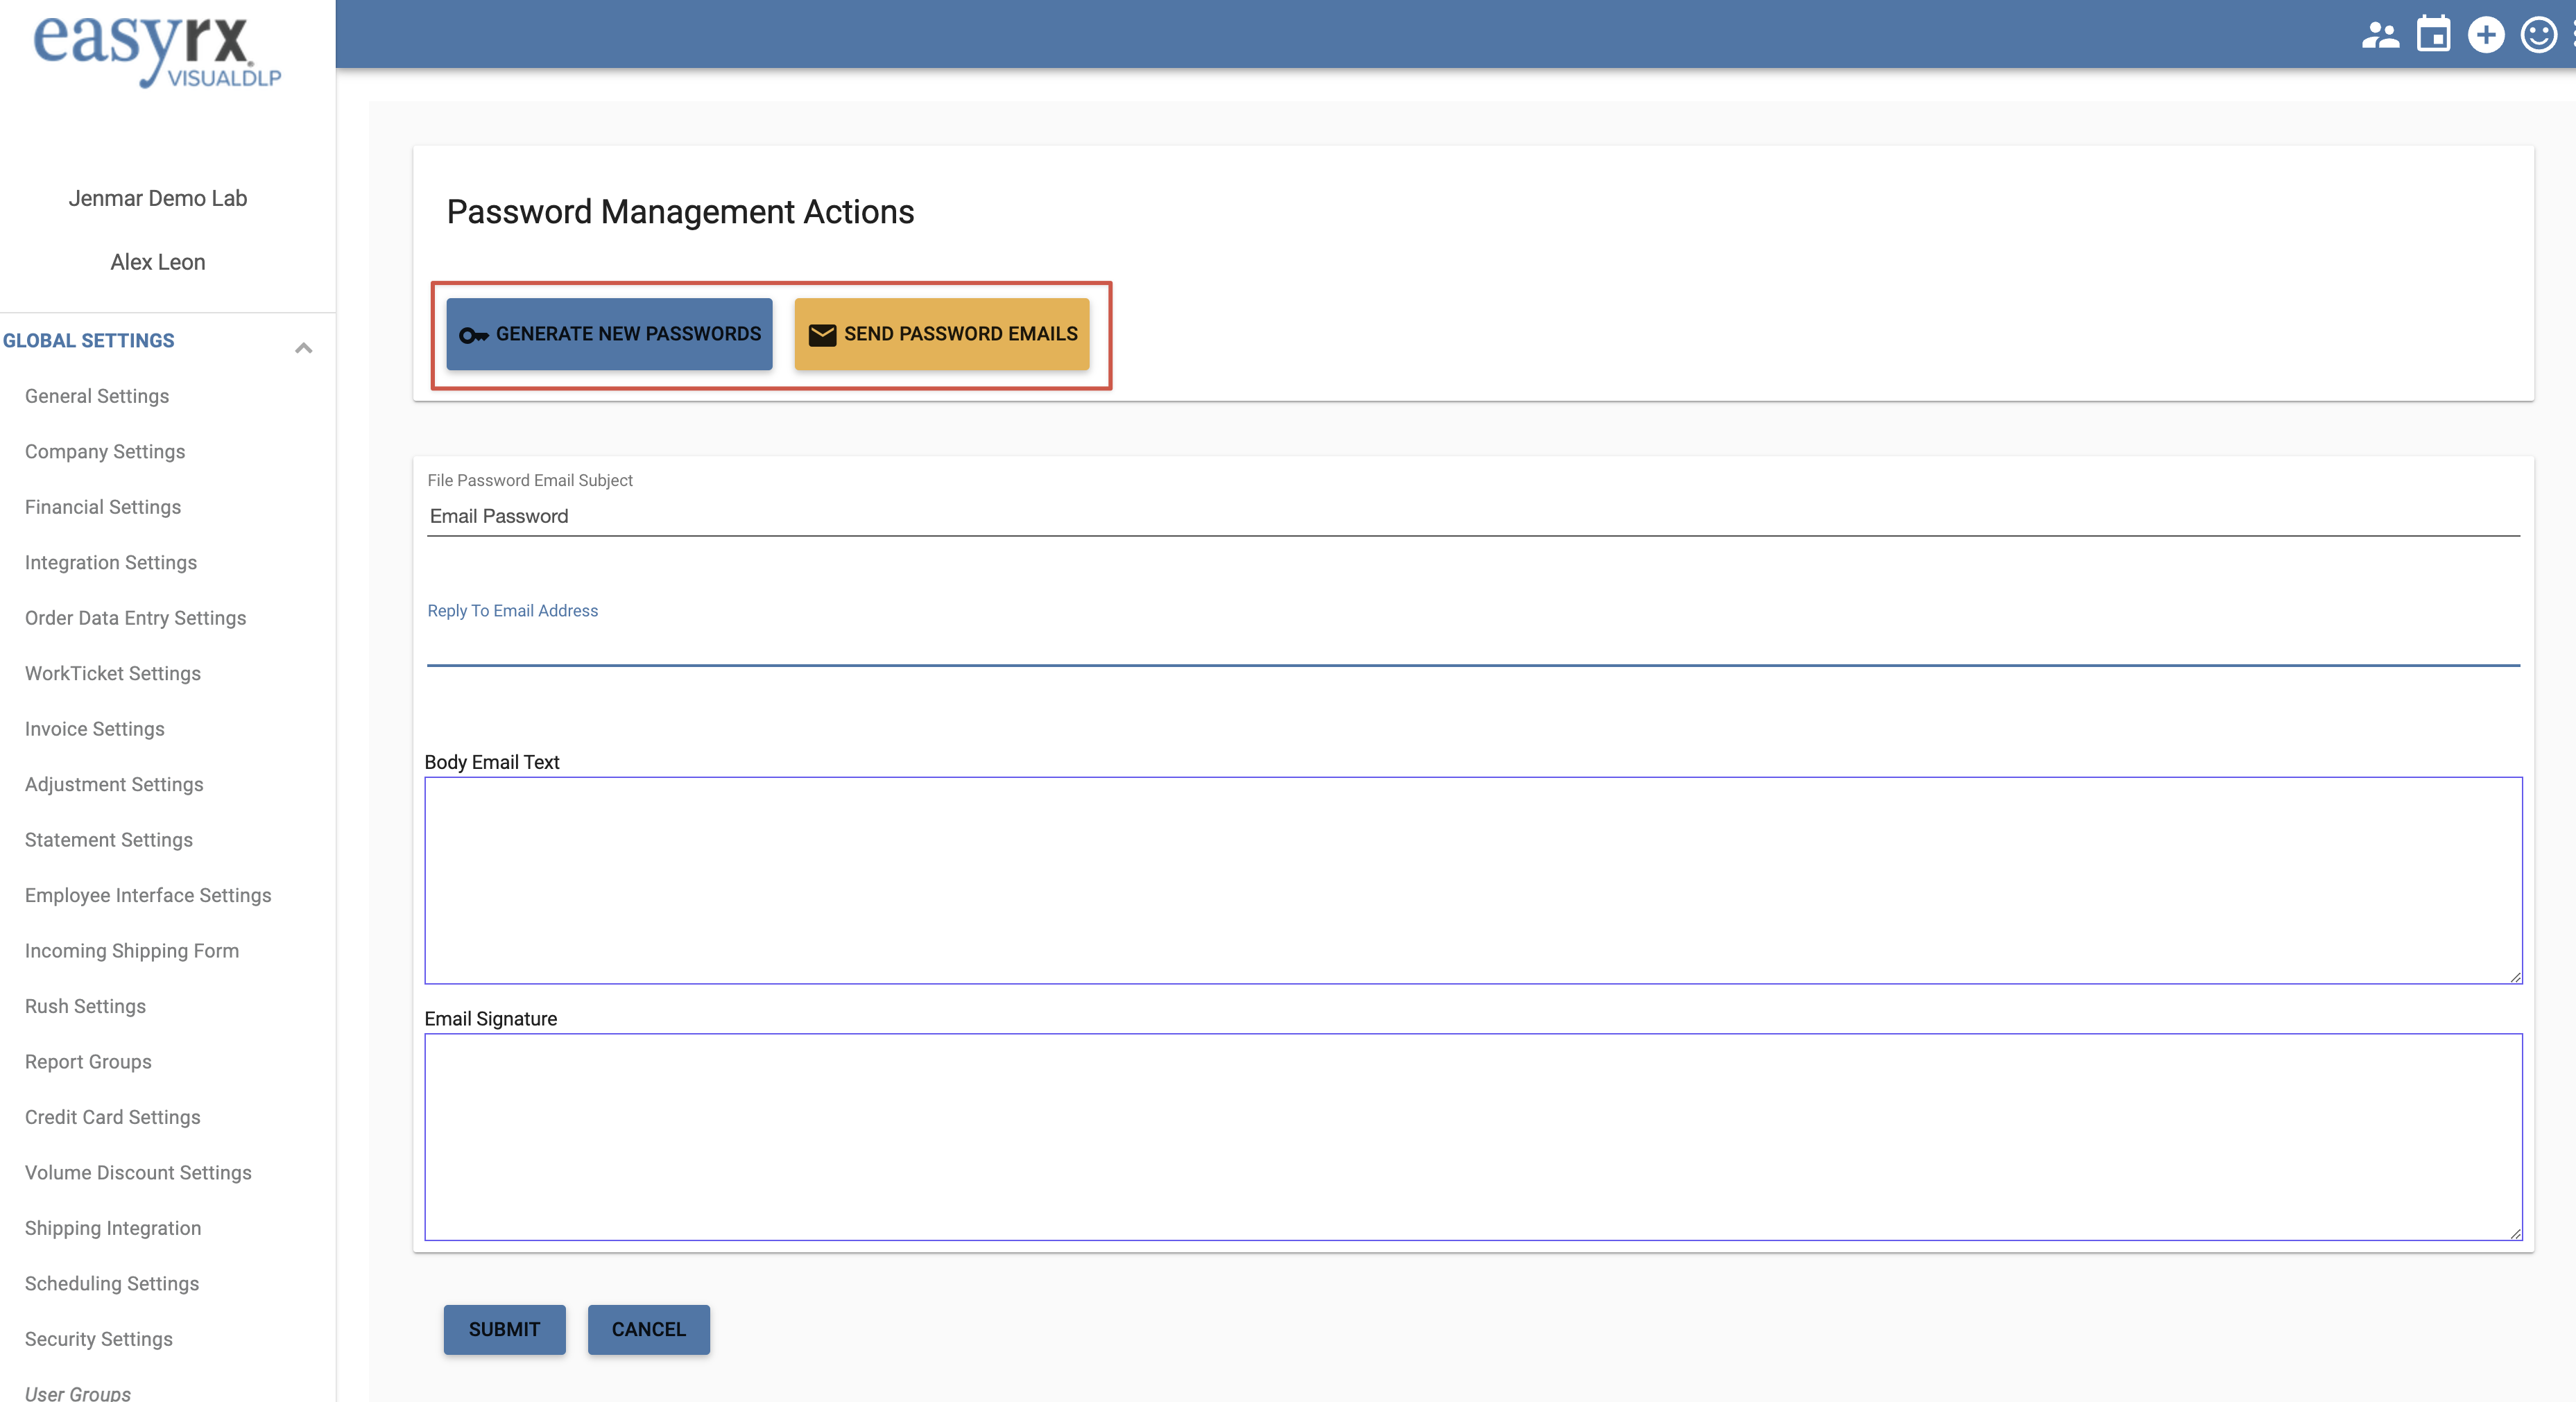2576x1402 pixels.
Task: Select Shipping Integration menu item
Action: [x=113, y=1228]
